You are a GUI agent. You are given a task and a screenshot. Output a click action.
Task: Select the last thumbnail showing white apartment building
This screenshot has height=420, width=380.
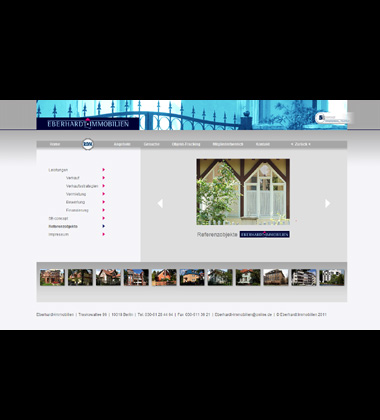pyautogui.click(x=332, y=277)
